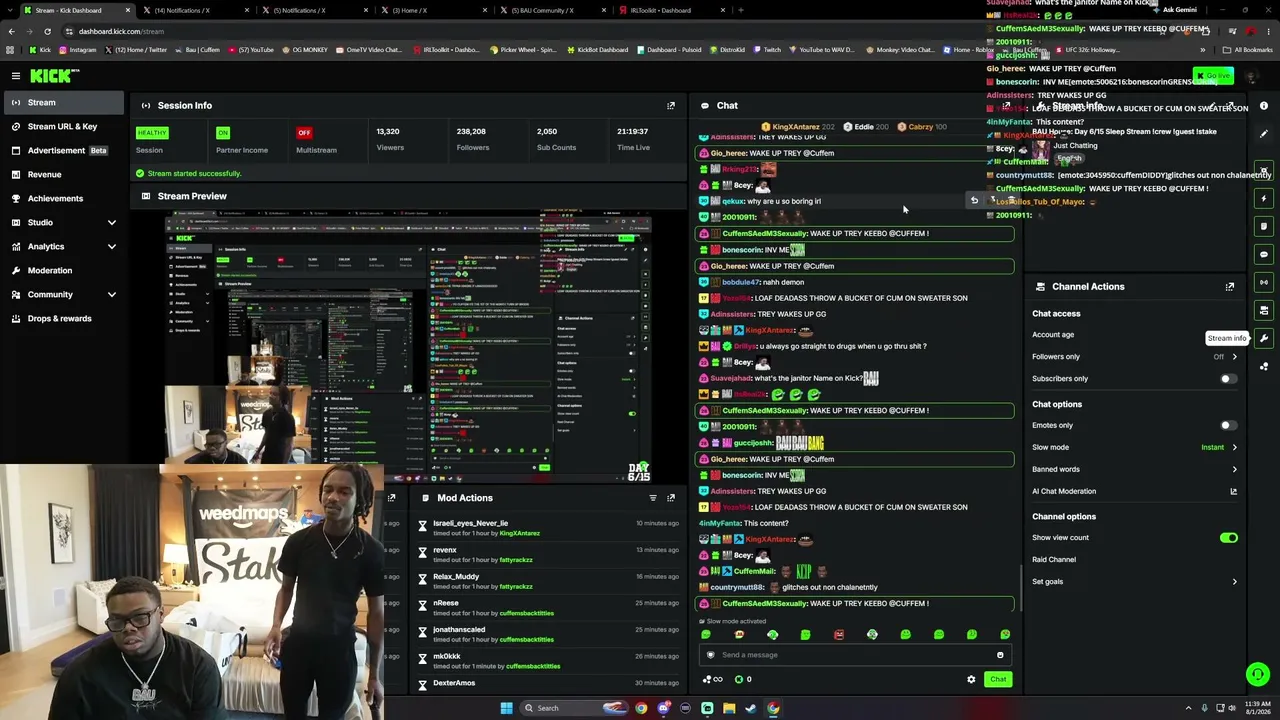
Task: Click the Windows Start button
Action: click(x=506, y=708)
